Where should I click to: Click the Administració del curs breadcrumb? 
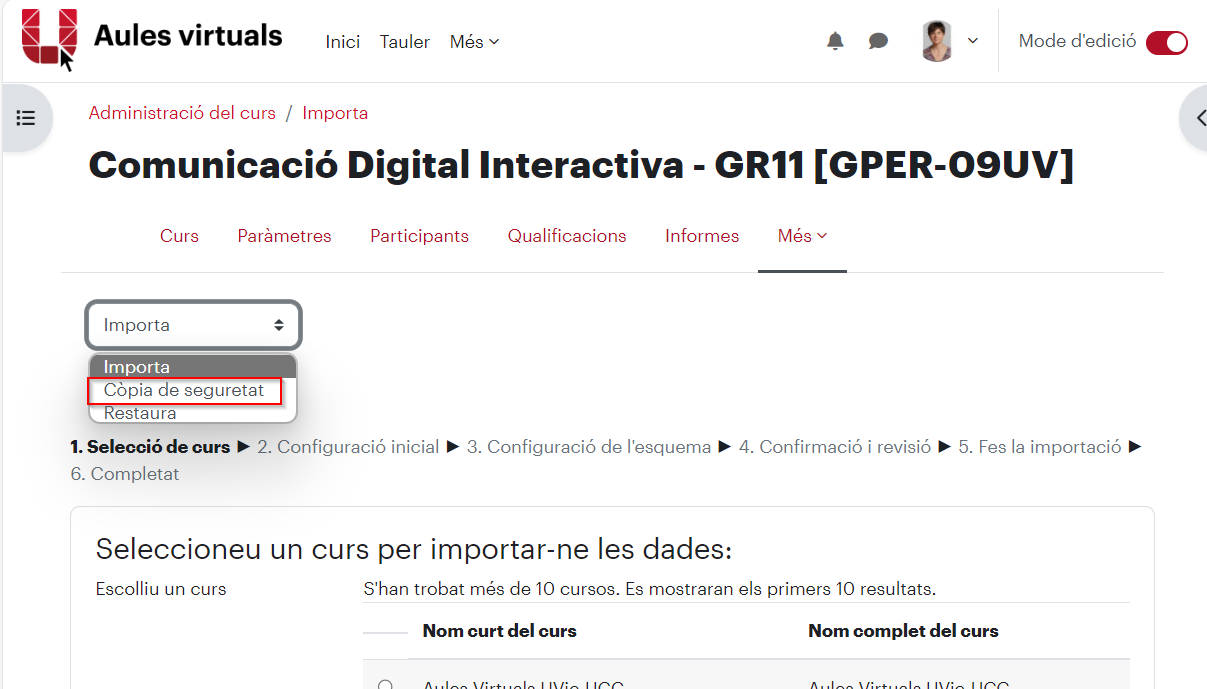182,113
